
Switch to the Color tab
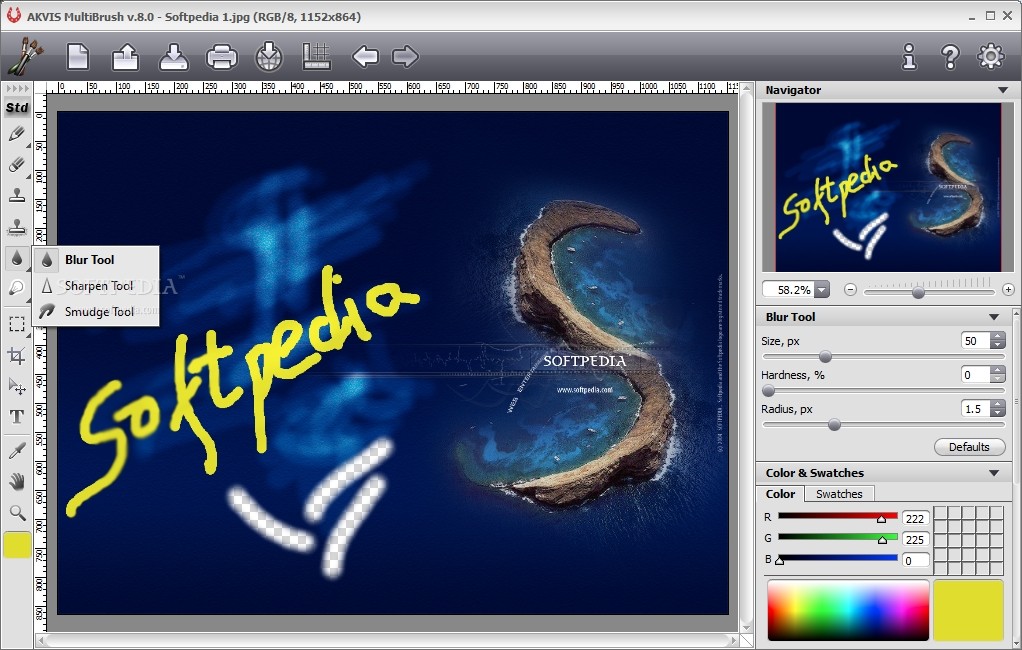point(780,494)
